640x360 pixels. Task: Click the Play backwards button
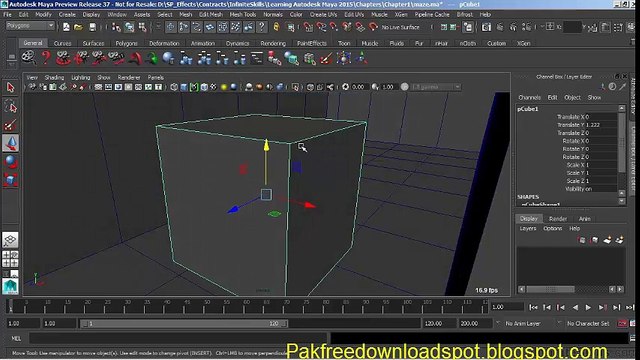[575, 307]
